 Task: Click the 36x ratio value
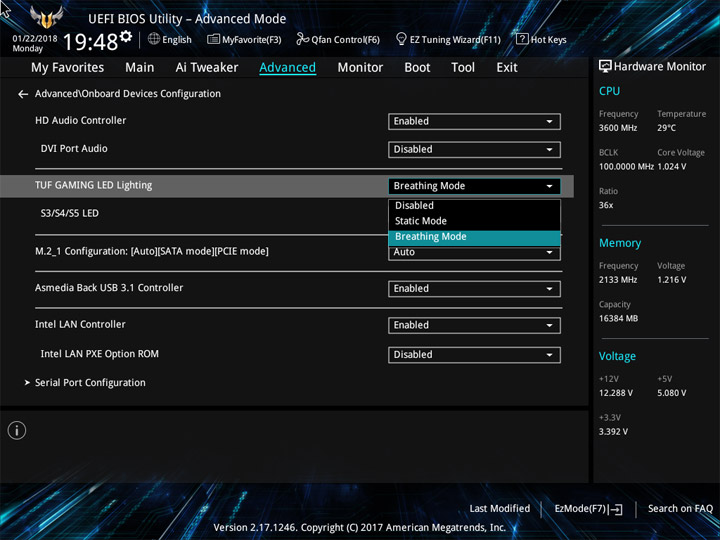(606, 206)
